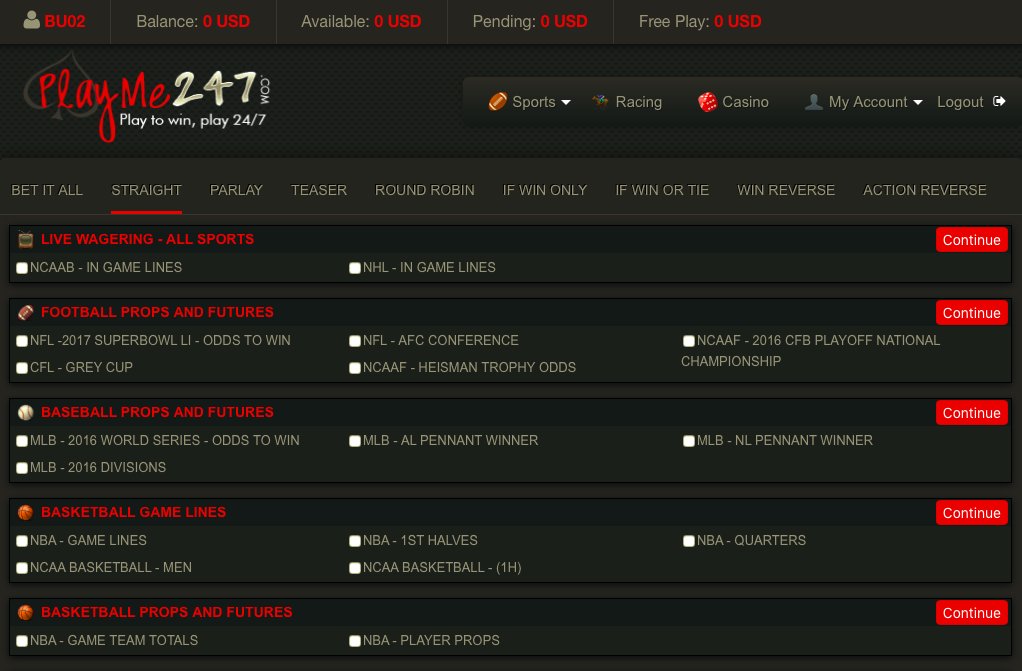Click Continue for Basketball Game Lines
Viewport: 1022px width, 671px height.
971,513
